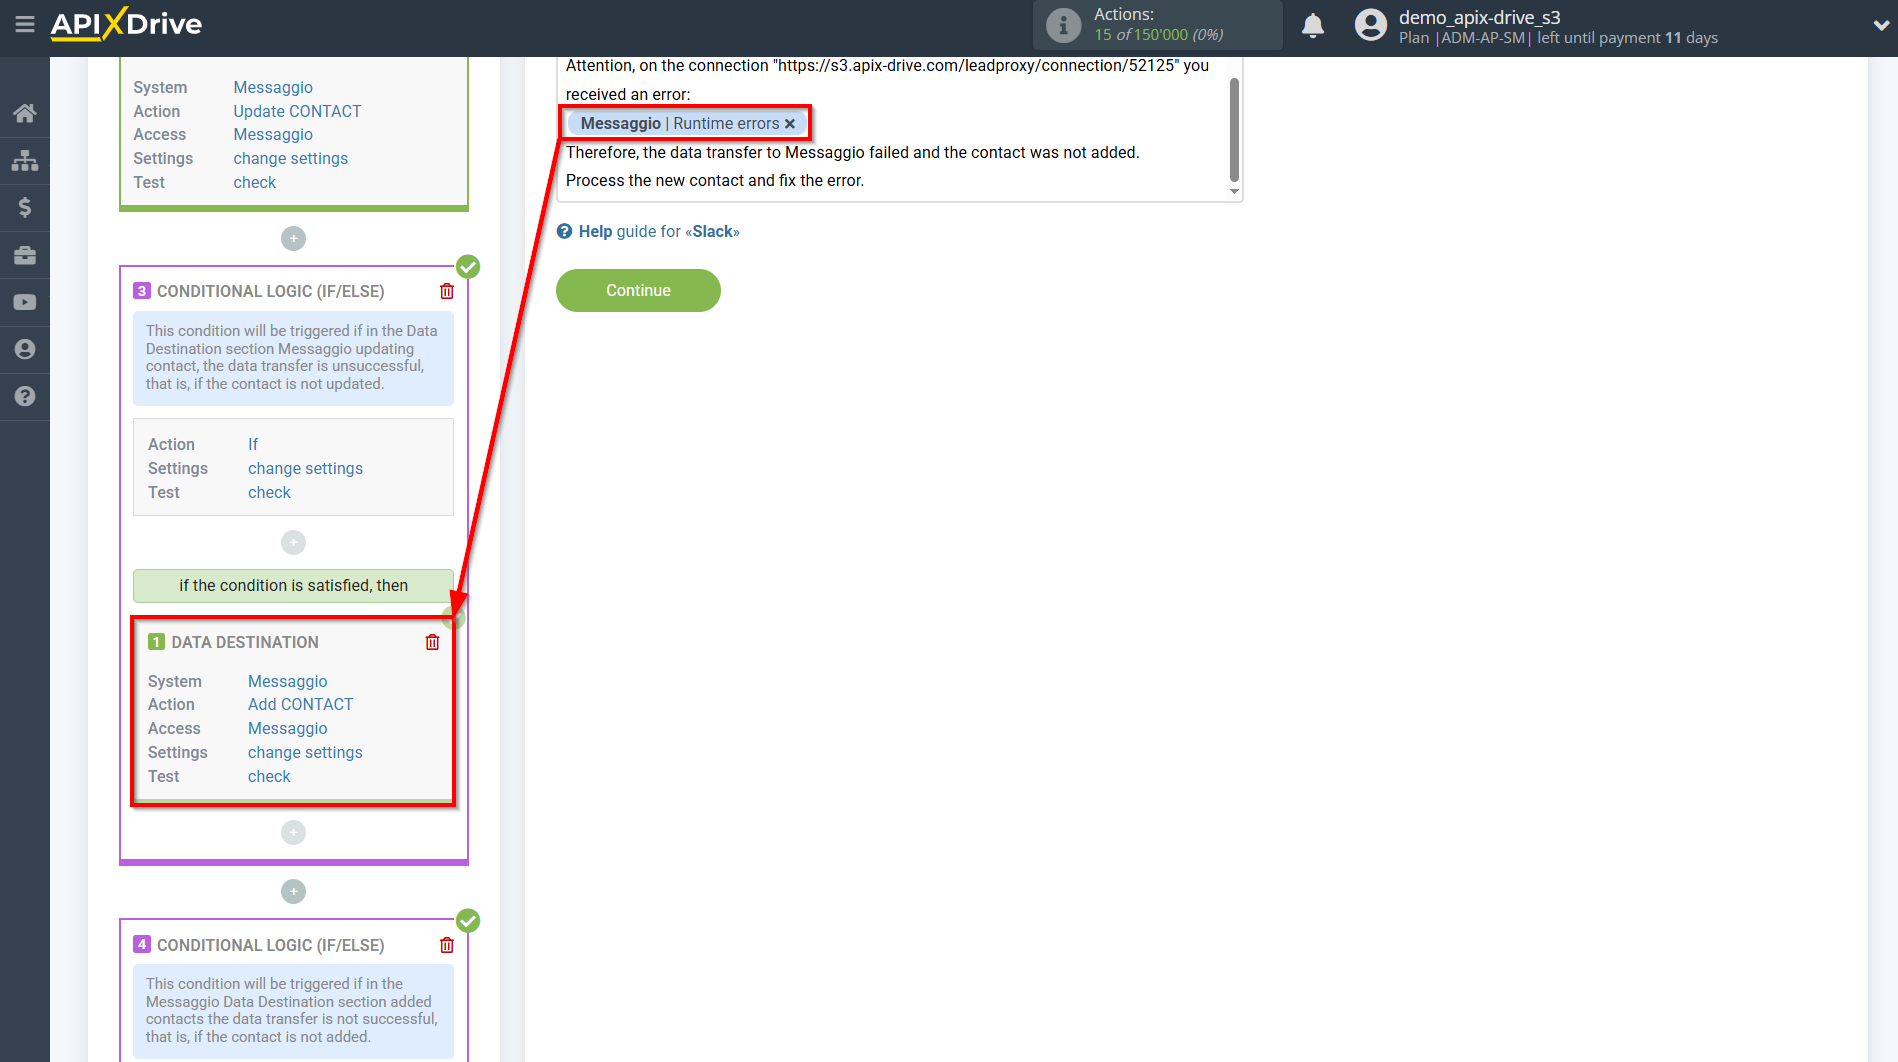Viewport: 1898px width, 1062px height.
Task: Open the home dashboard icon
Action: click(x=25, y=113)
